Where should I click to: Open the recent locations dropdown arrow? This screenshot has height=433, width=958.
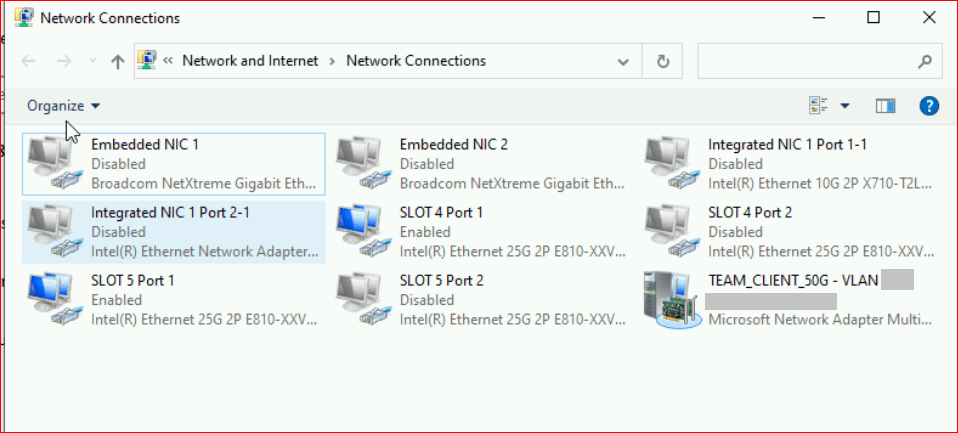[92, 61]
